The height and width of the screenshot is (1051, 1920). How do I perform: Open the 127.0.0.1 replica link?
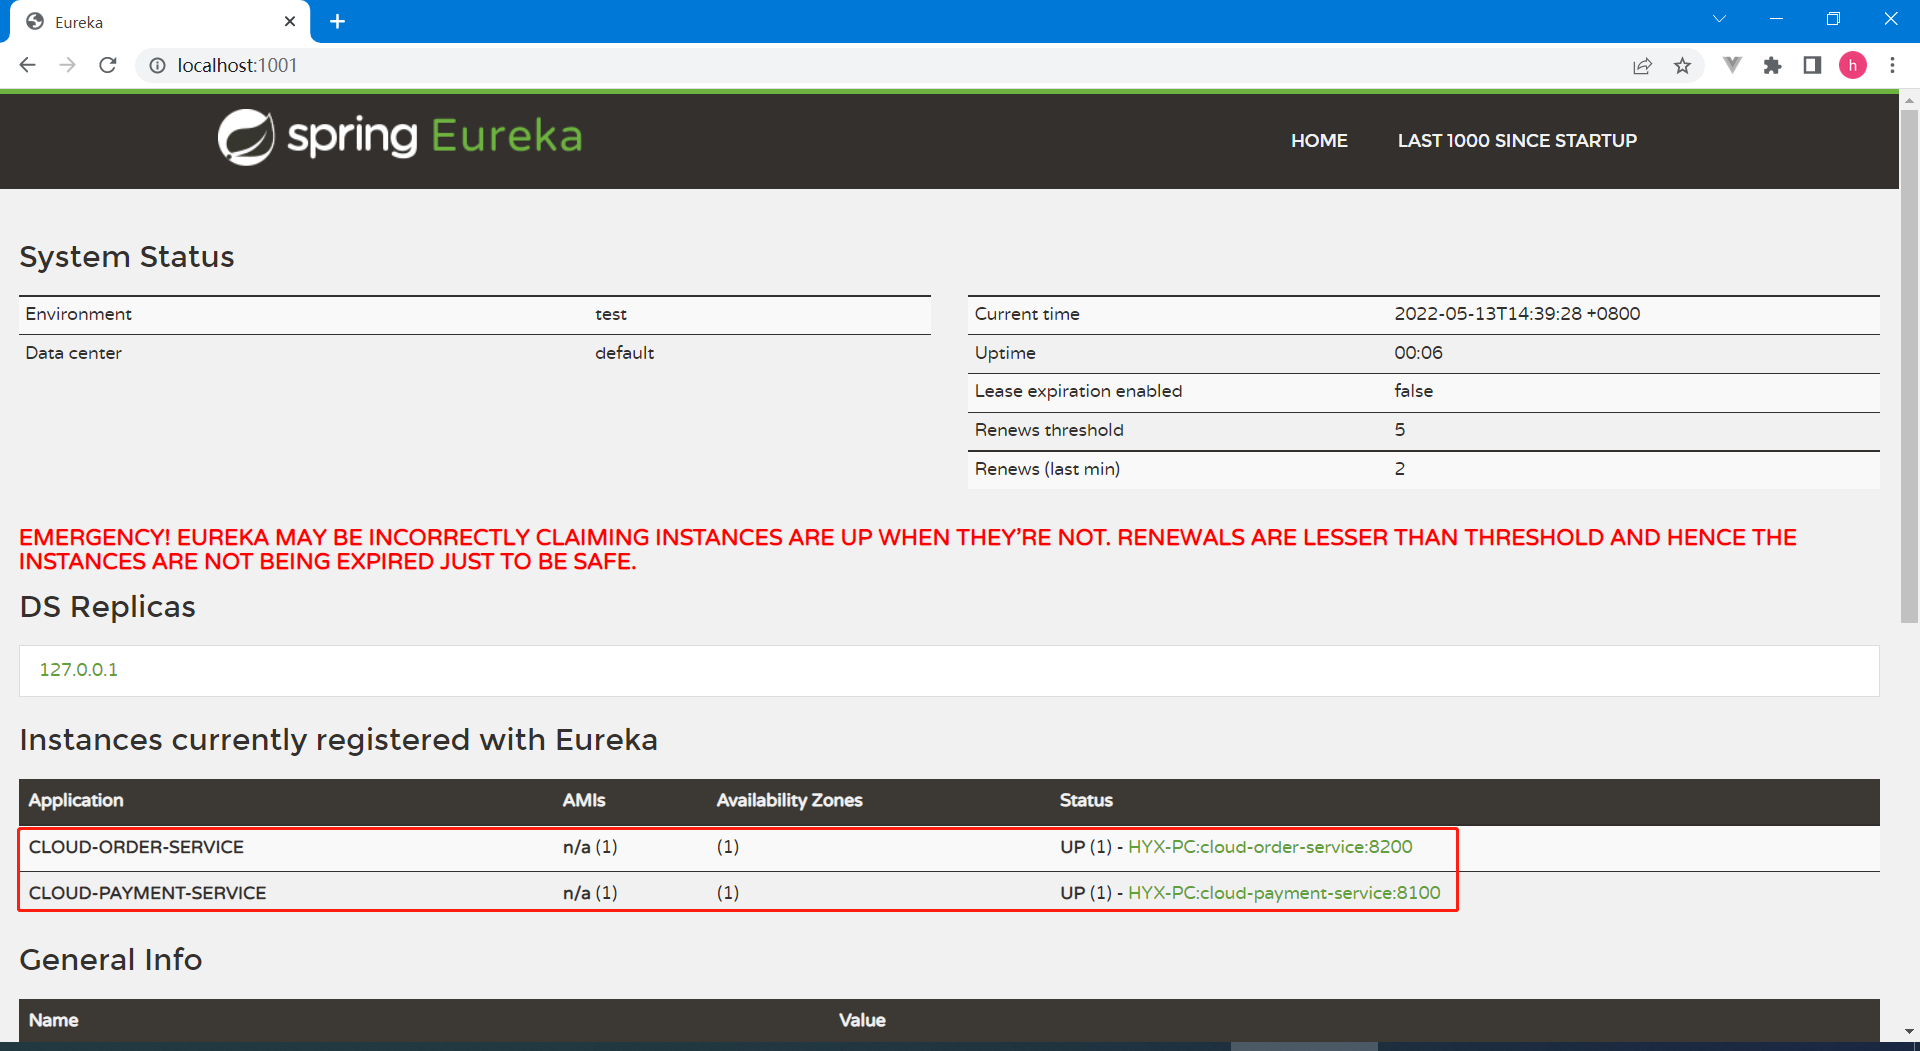point(78,670)
